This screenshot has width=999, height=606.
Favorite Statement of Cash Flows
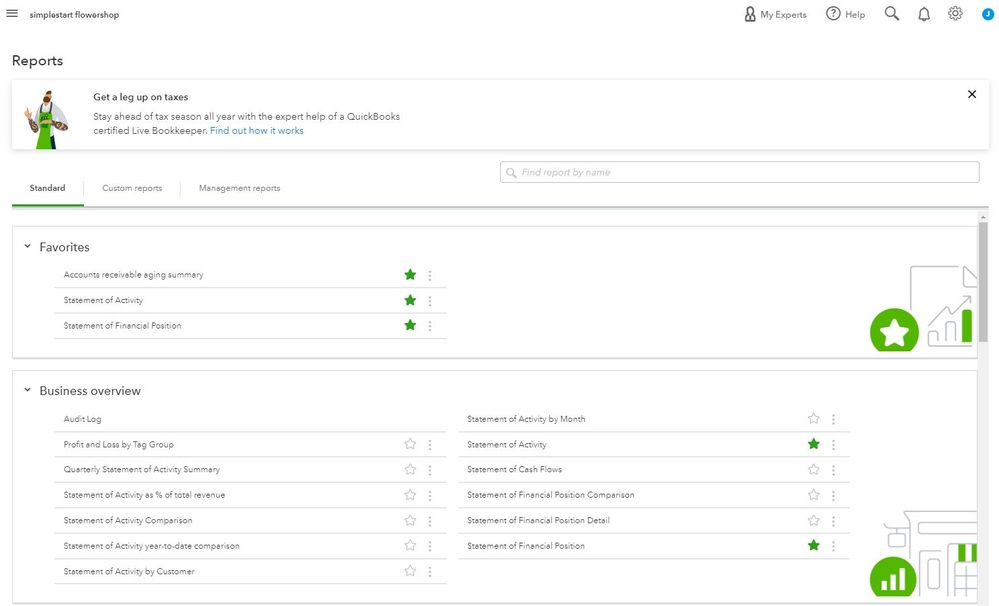click(814, 470)
